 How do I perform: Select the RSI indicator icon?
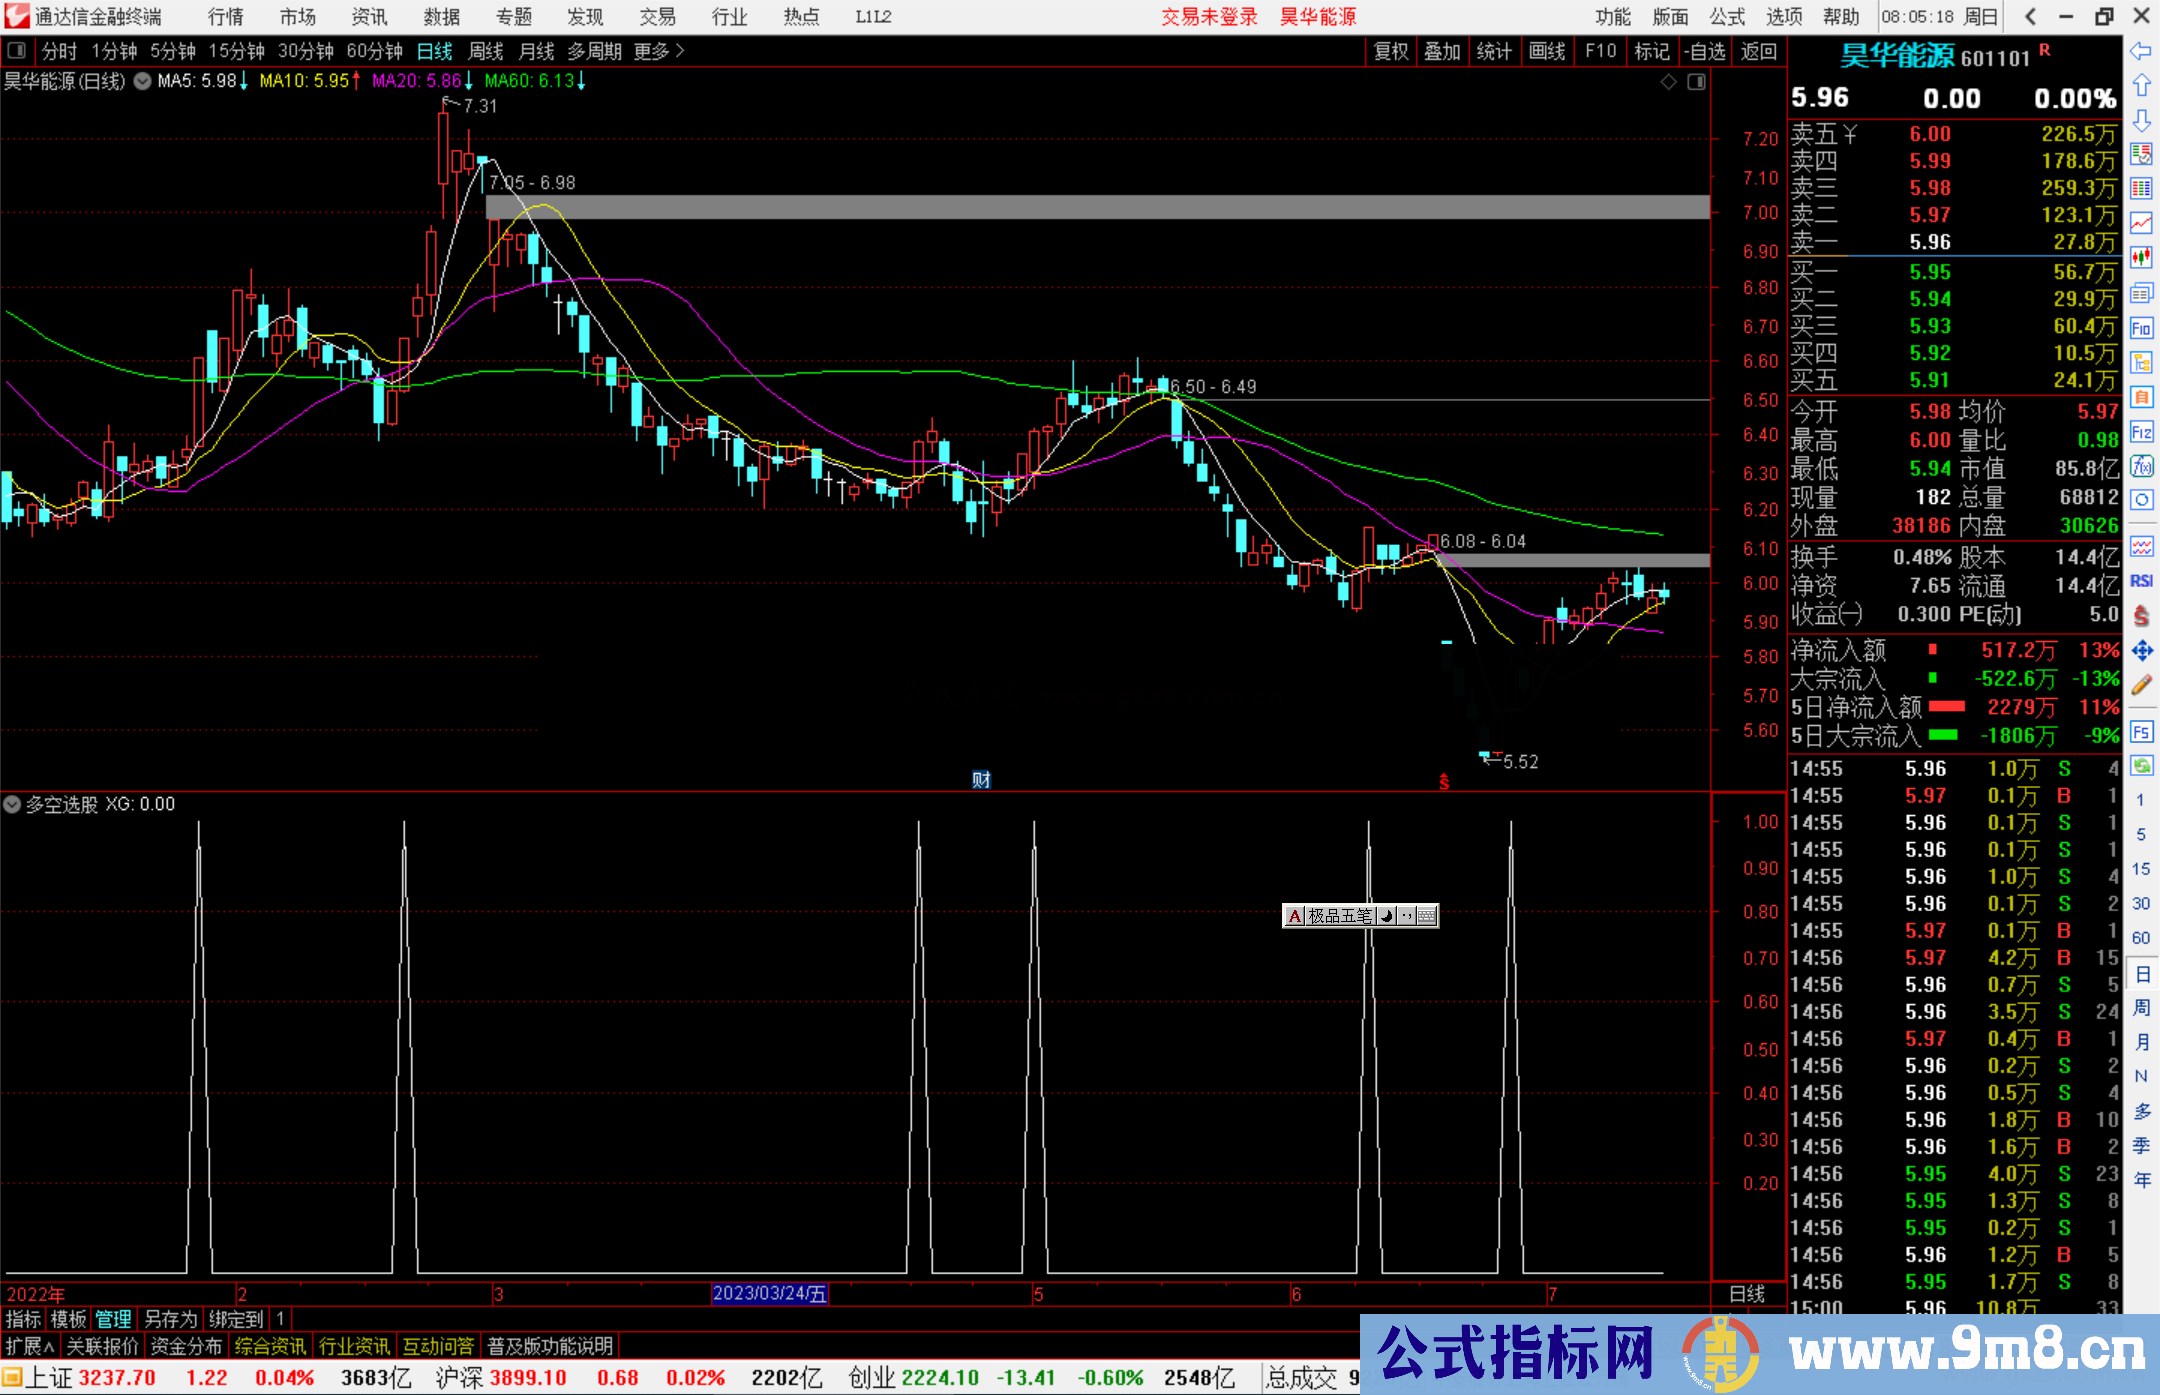tap(2141, 581)
